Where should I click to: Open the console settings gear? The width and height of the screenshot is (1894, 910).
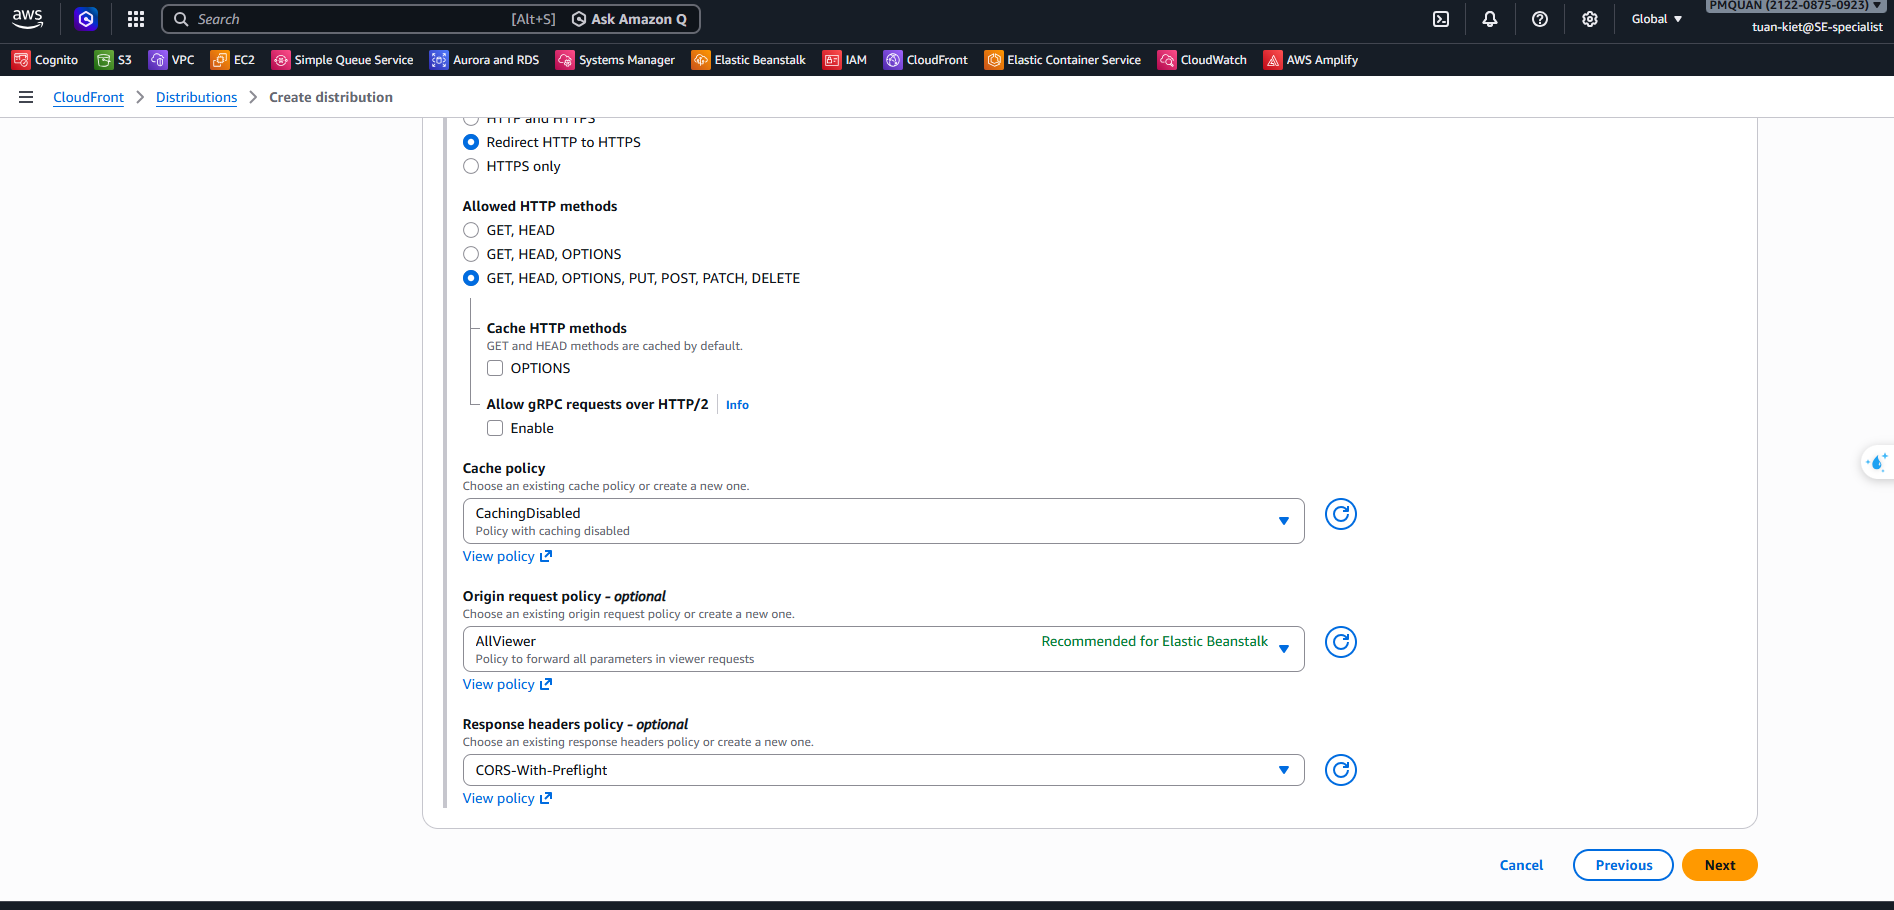[x=1590, y=19]
